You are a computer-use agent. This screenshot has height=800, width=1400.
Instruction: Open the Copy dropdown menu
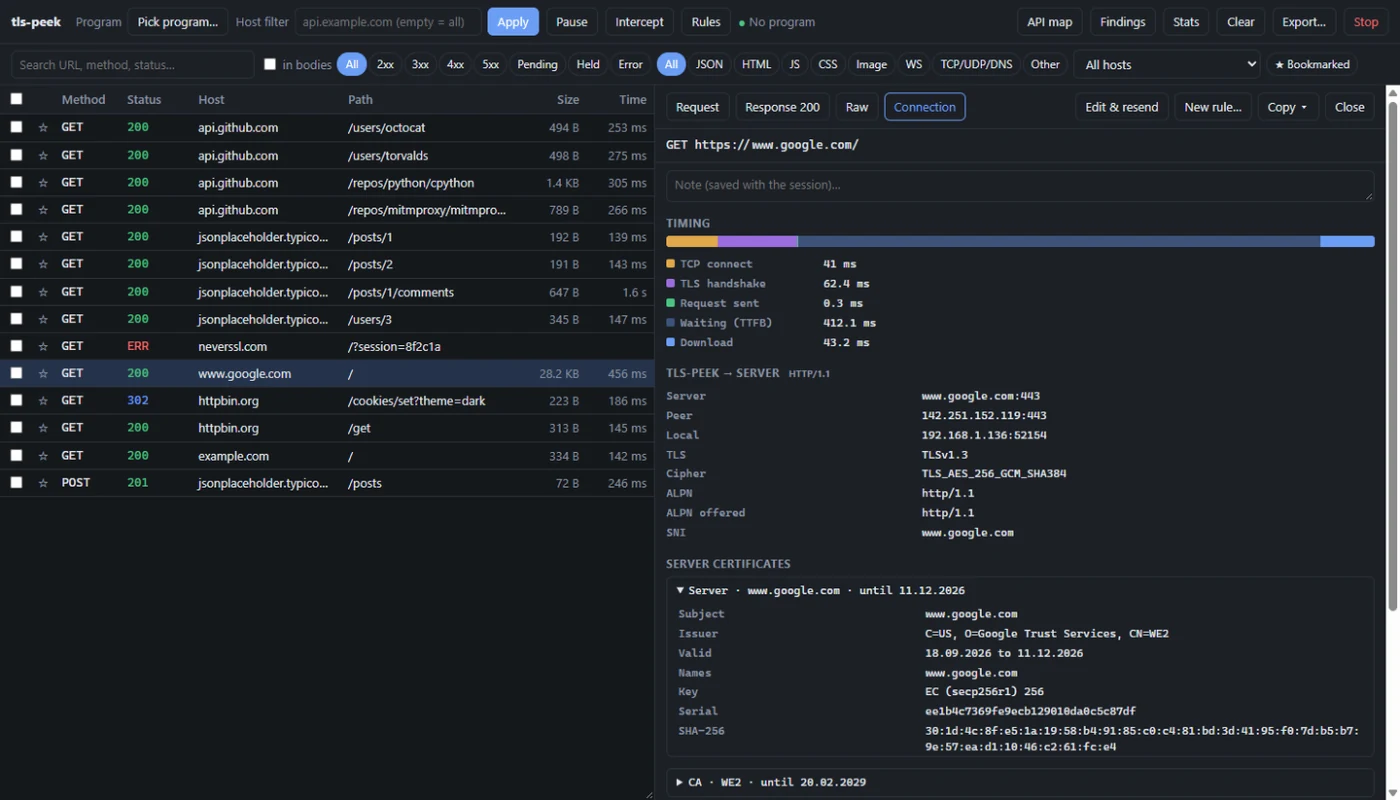click(x=1287, y=107)
